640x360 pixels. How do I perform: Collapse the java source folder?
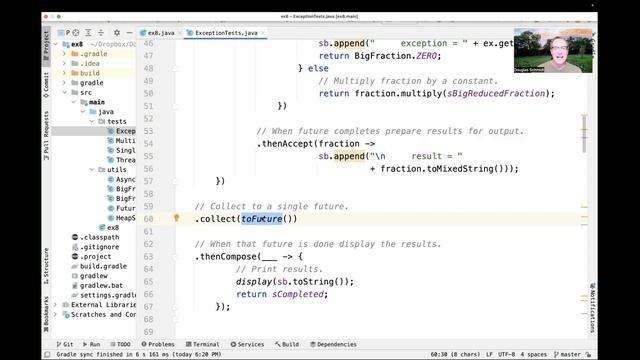[83, 112]
